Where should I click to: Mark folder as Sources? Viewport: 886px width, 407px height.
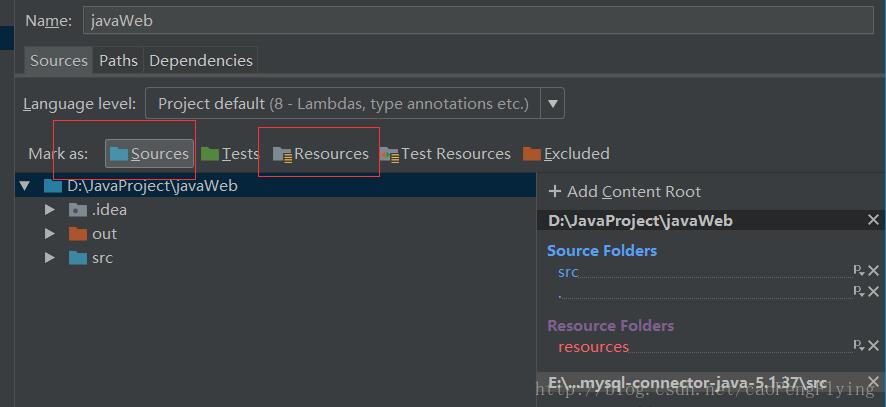click(x=149, y=154)
